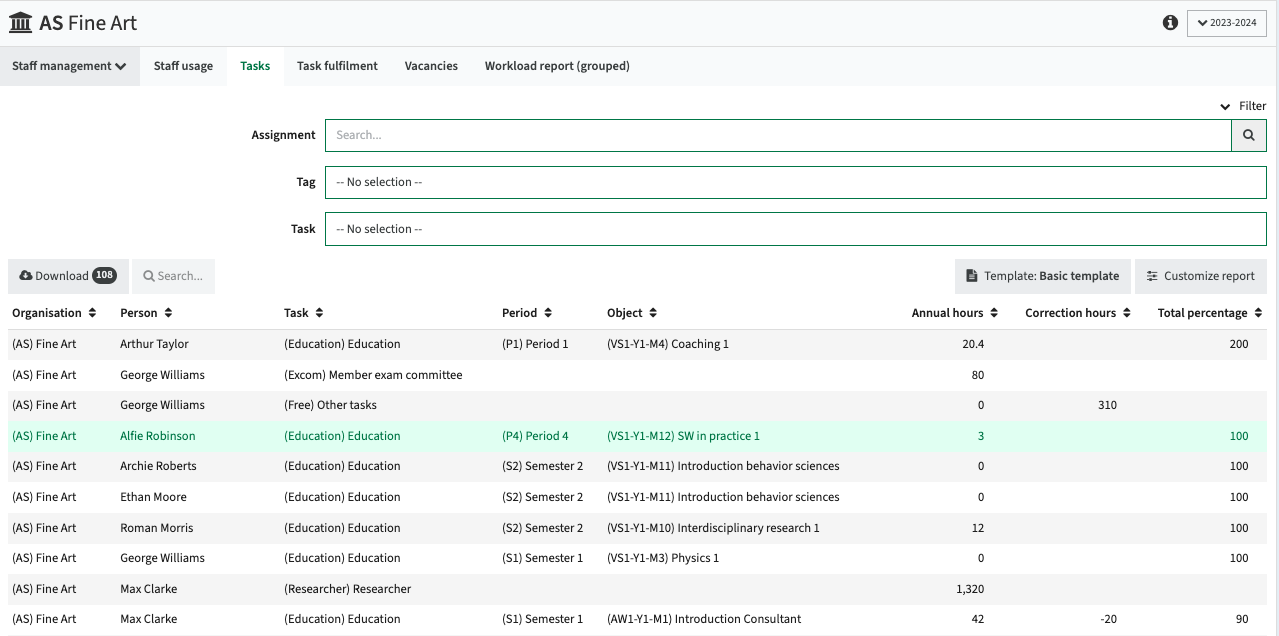Click (Free) Other tasks cell
Screen dimensions: 1279x636
coord(330,405)
